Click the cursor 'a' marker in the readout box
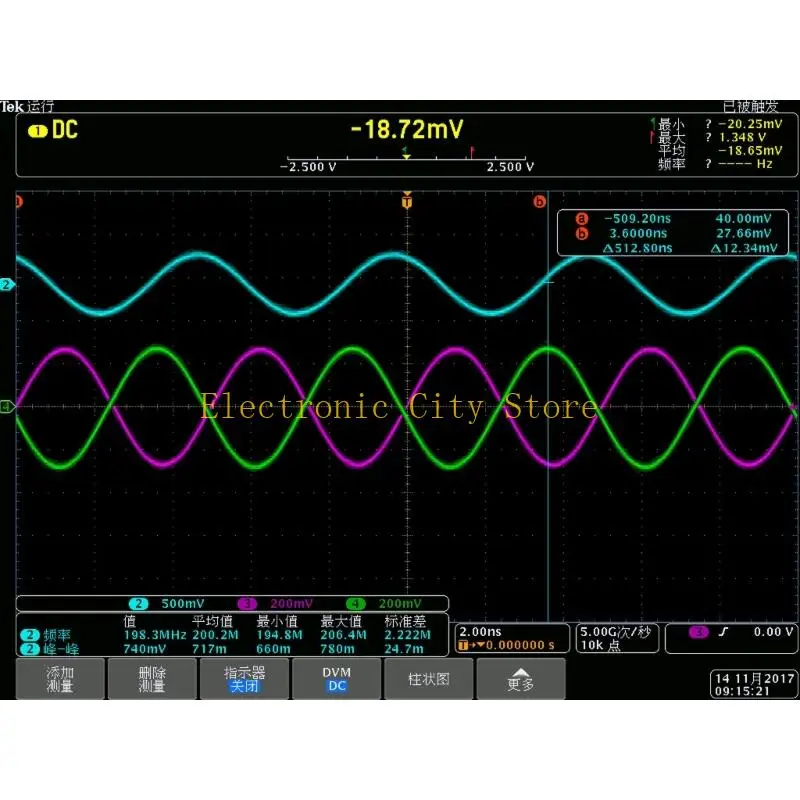This screenshot has width=800, height=800. pos(582,218)
